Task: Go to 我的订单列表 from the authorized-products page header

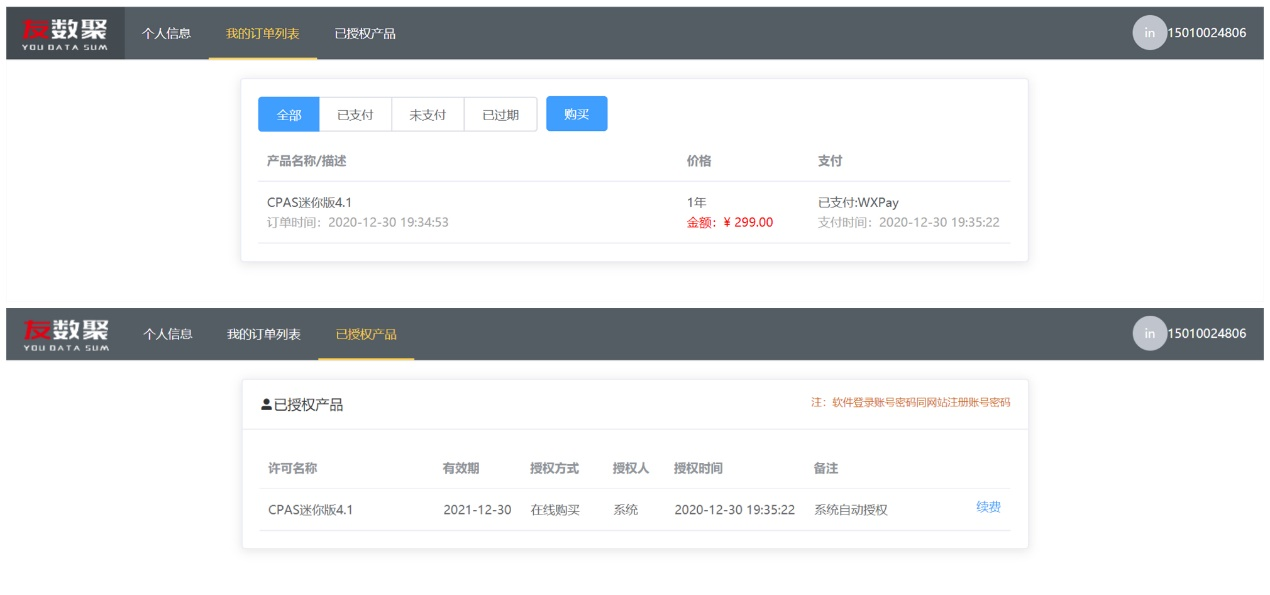Action: 264,334
